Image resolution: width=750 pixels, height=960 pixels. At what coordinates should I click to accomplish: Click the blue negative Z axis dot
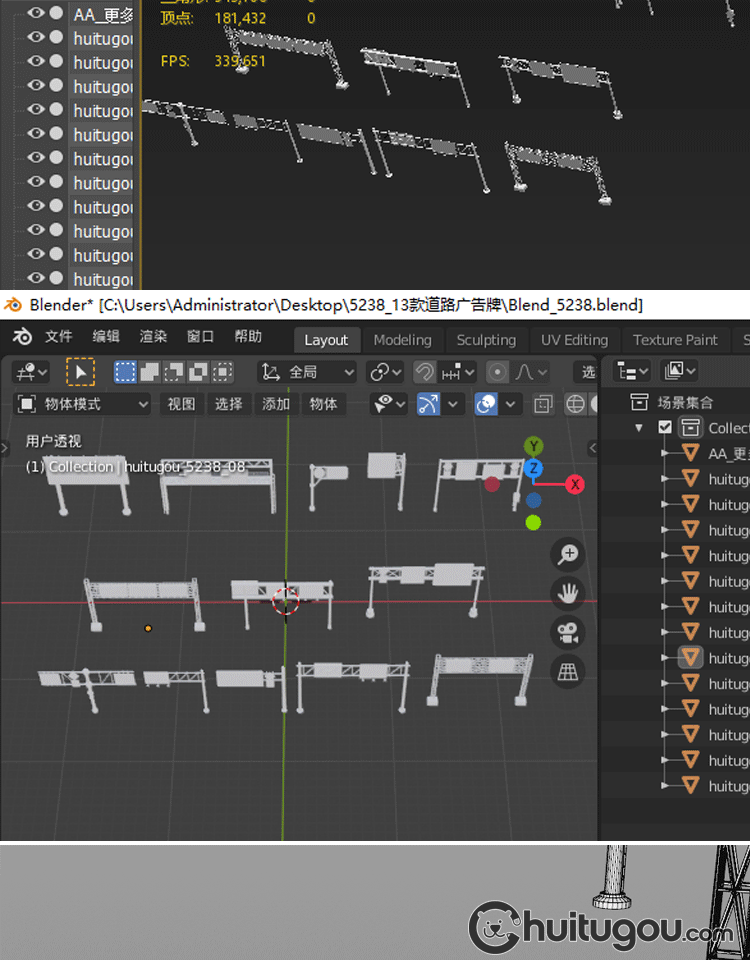pos(533,500)
